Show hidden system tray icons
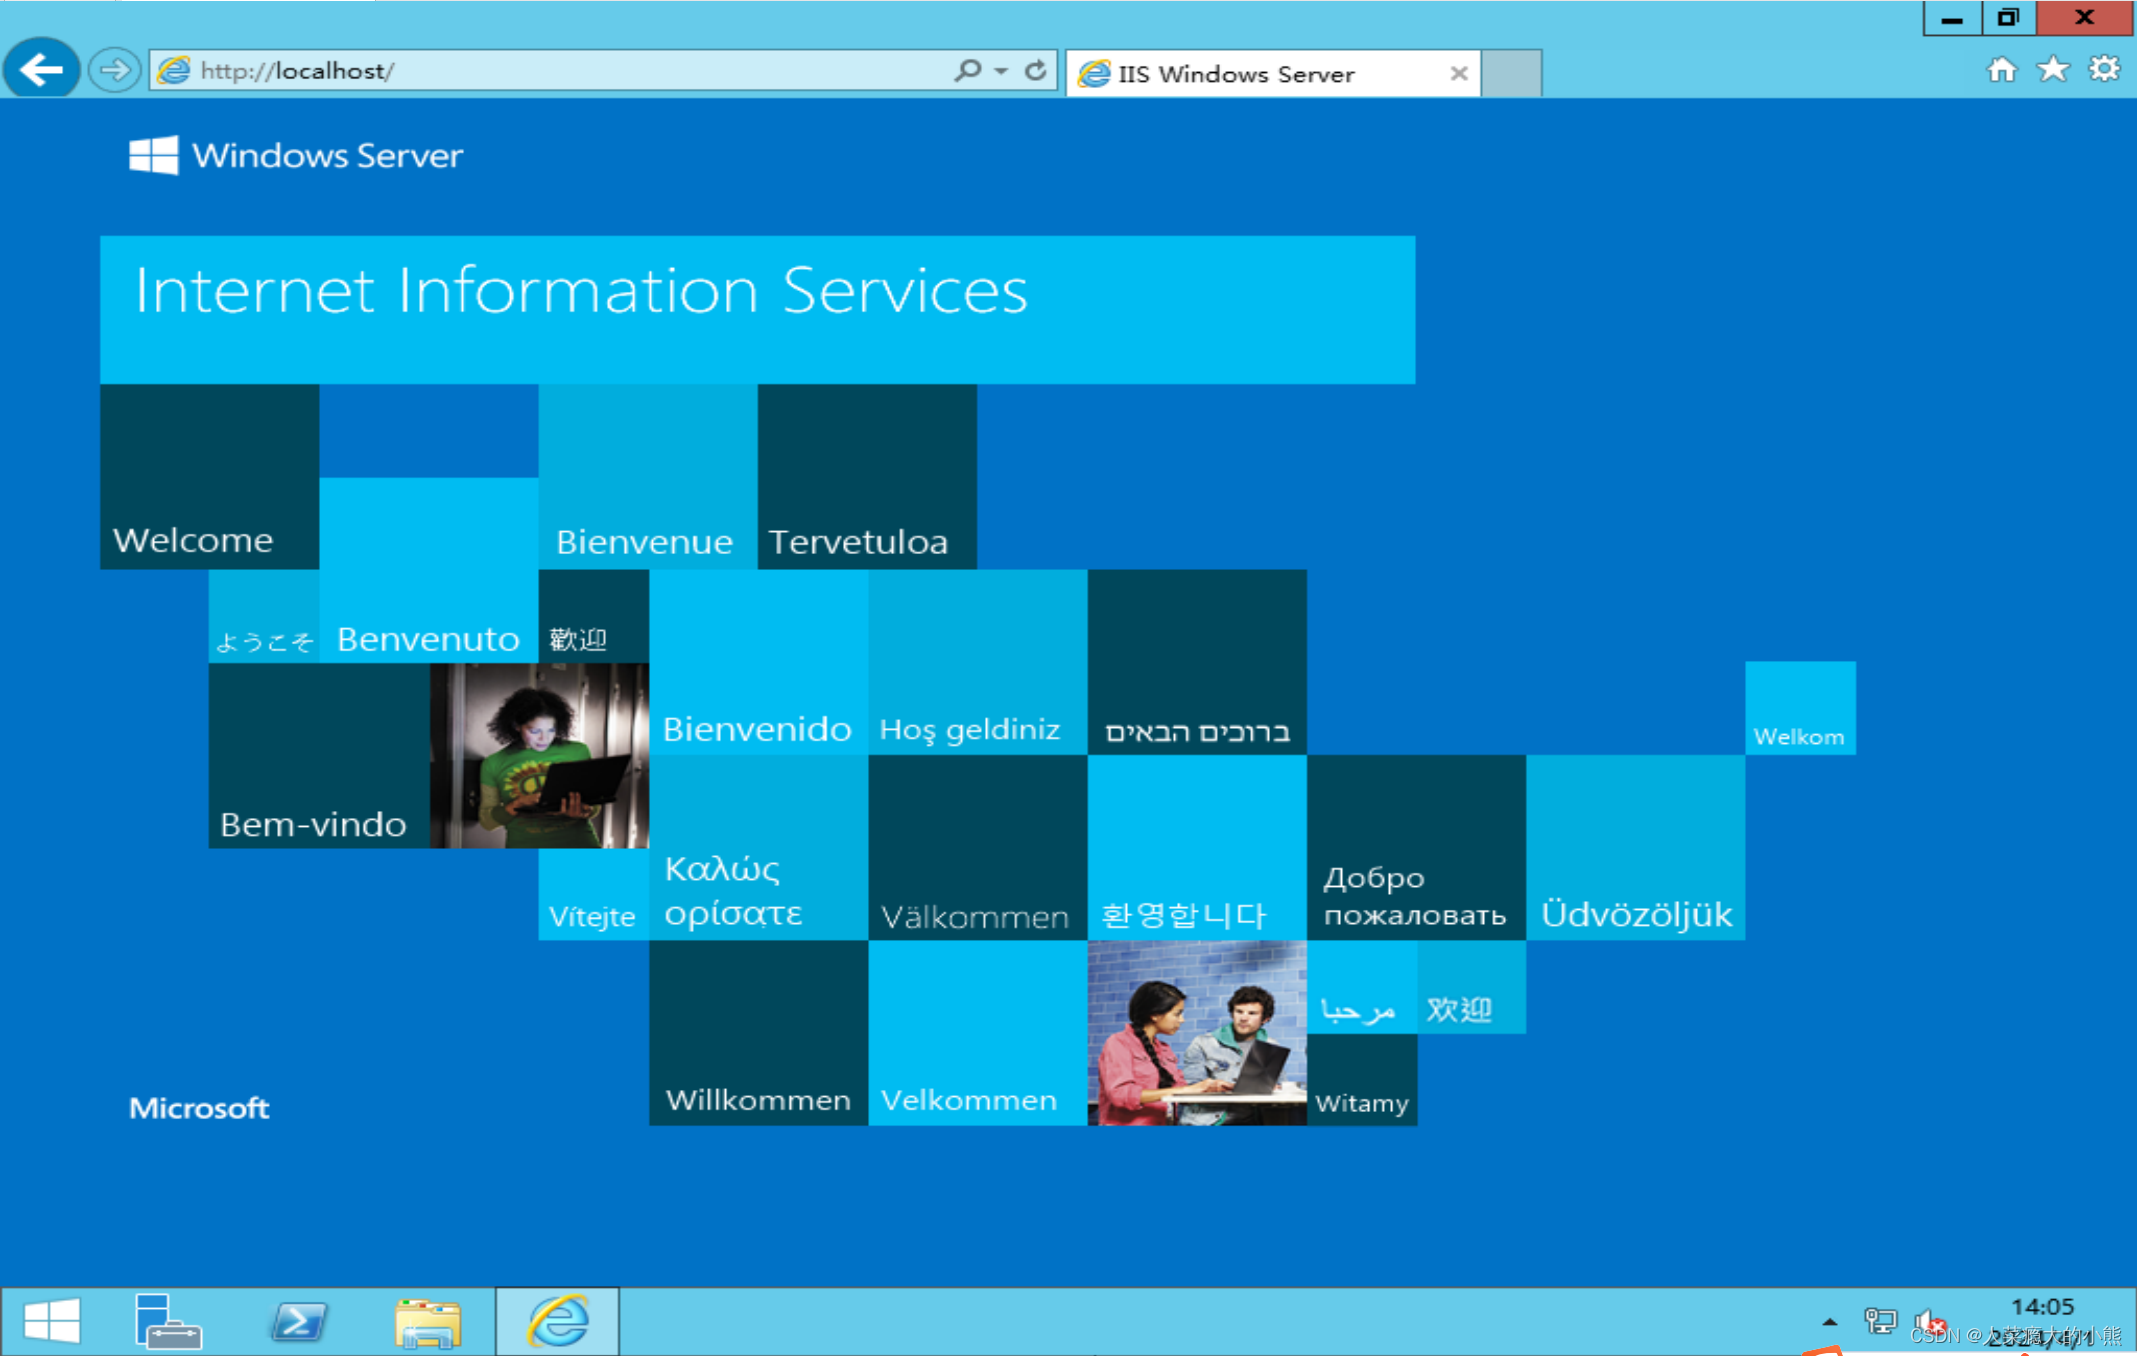Image resolution: width=2137 pixels, height=1356 pixels. tap(1829, 1321)
